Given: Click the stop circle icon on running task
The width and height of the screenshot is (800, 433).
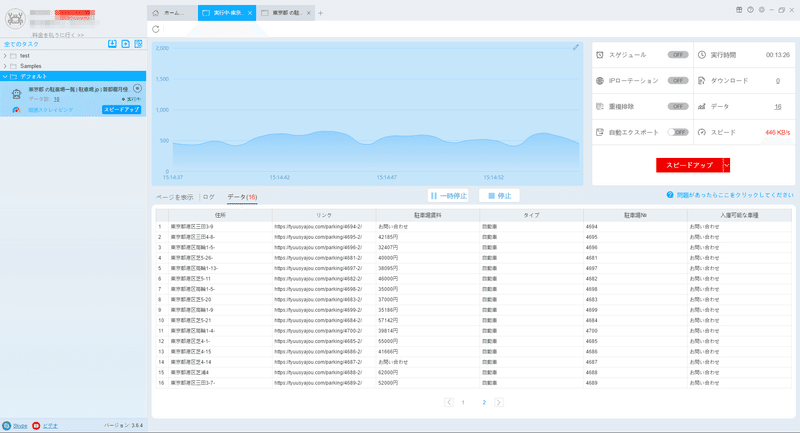Looking at the screenshot, I should [x=137, y=88].
